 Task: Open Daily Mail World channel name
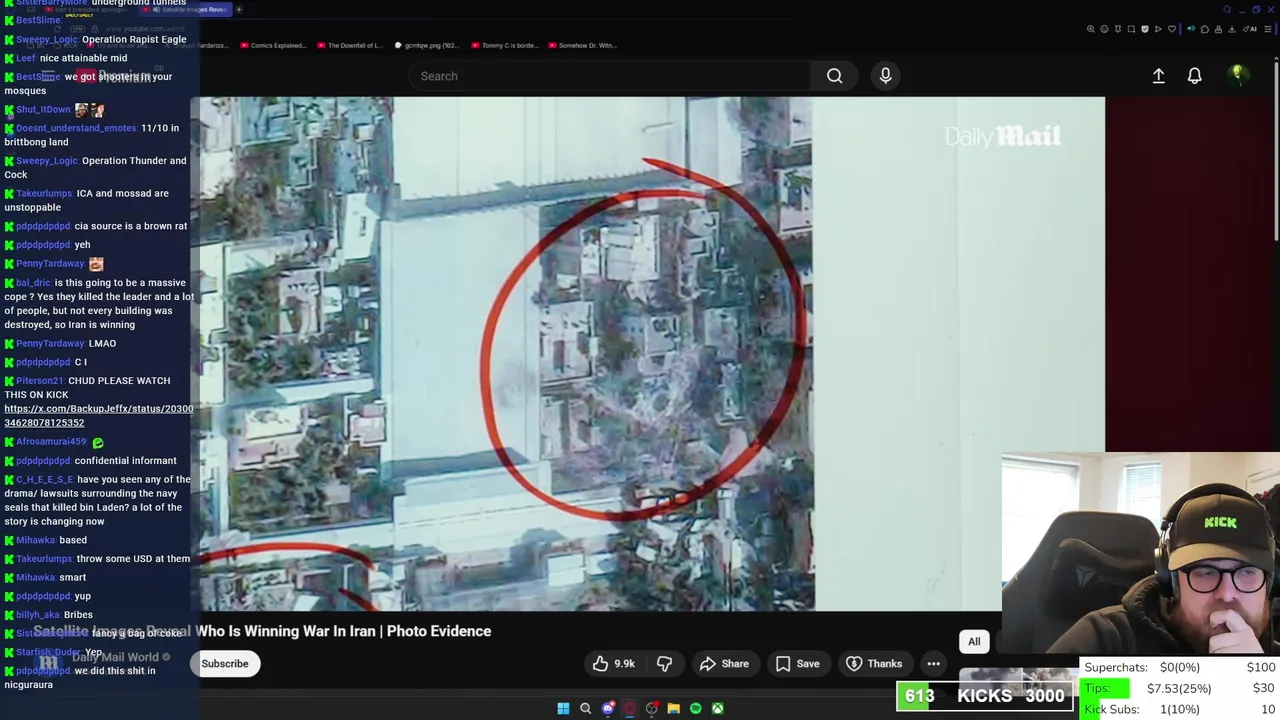[x=115, y=657]
